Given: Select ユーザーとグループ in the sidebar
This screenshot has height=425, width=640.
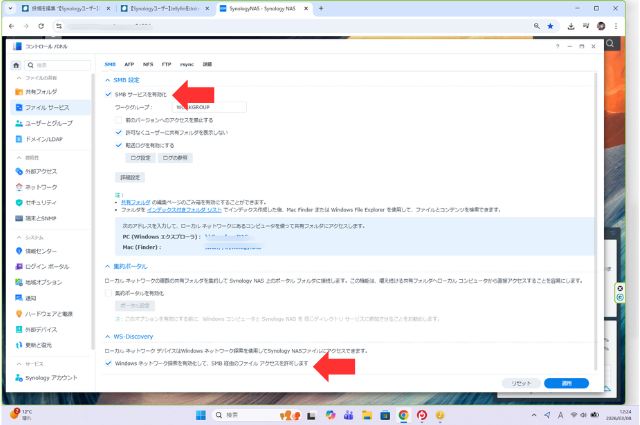Looking at the screenshot, I should tap(49, 122).
